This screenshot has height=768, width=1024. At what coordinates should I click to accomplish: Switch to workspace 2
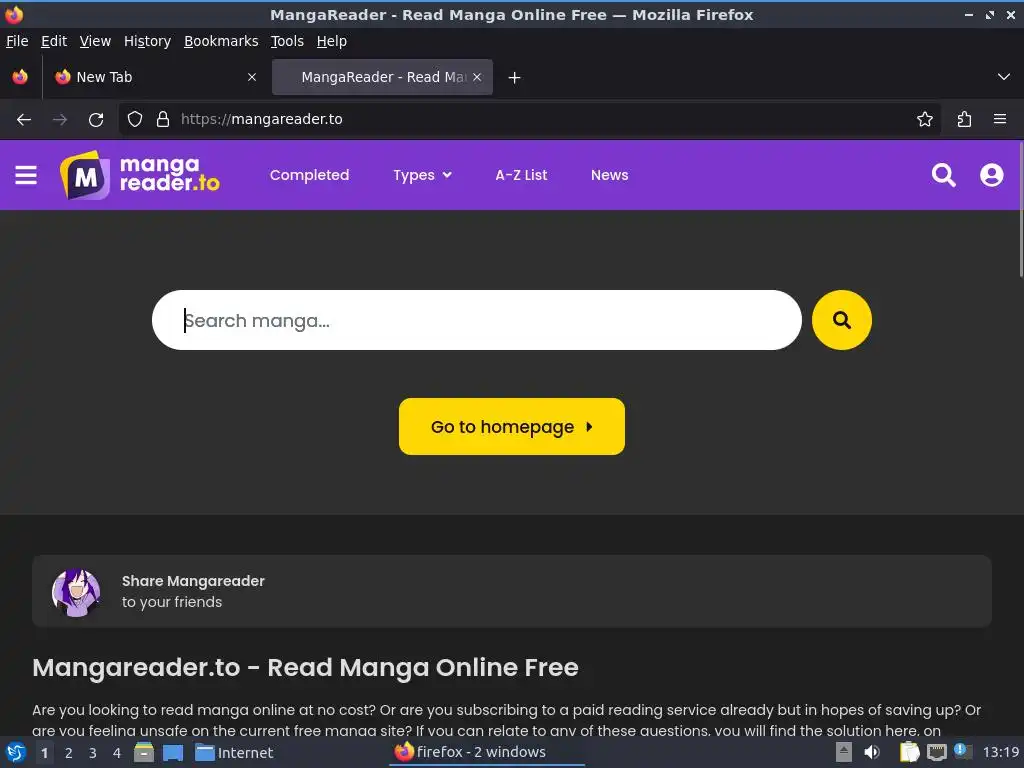point(69,753)
